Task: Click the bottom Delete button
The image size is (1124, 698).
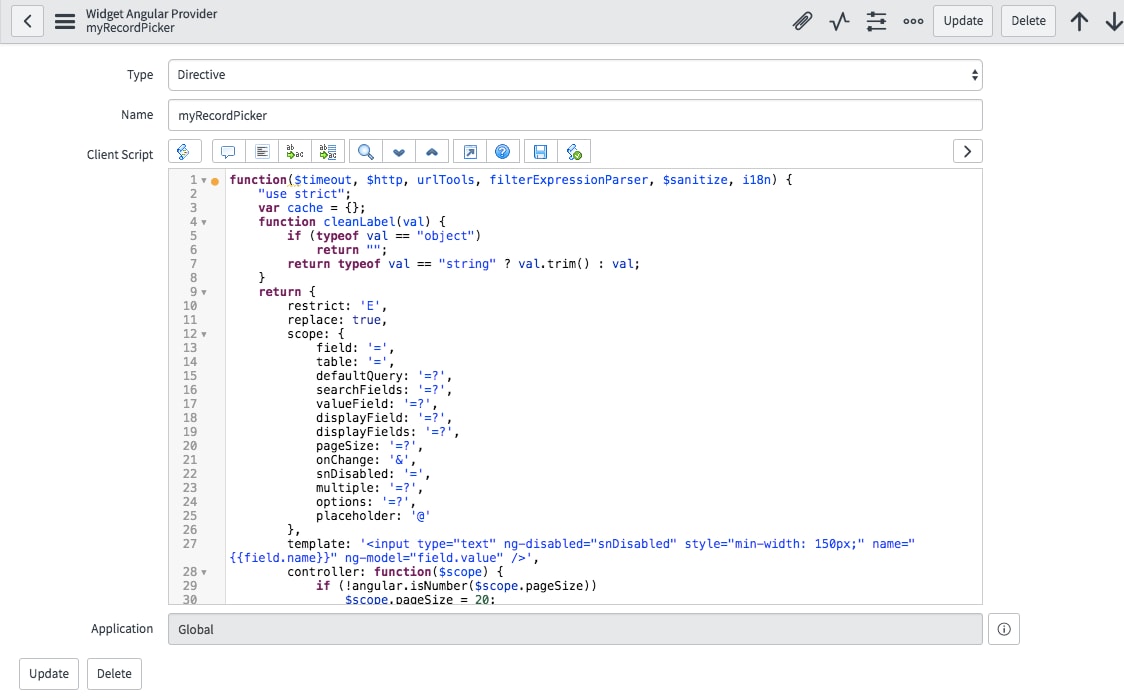Action: (114, 674)
